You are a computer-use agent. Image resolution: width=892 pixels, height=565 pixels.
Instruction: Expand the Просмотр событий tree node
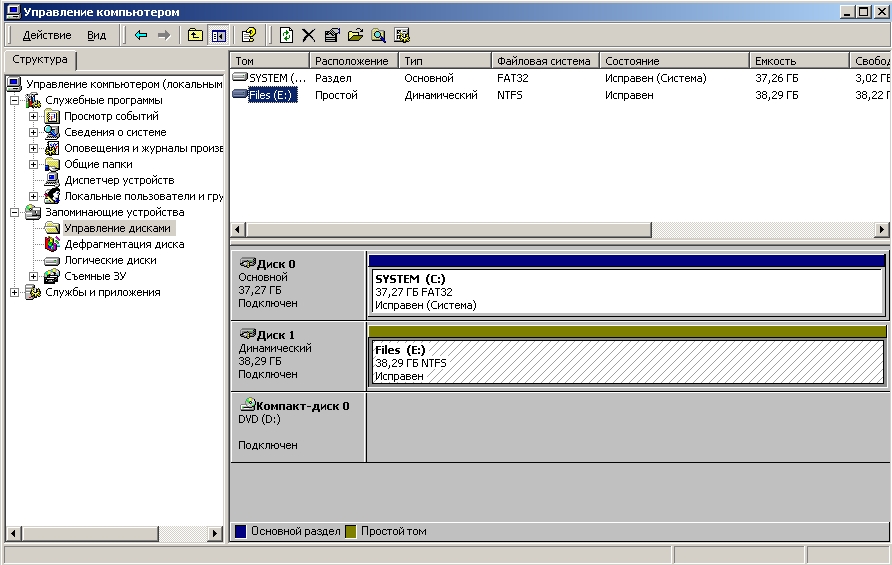[33, 116]
